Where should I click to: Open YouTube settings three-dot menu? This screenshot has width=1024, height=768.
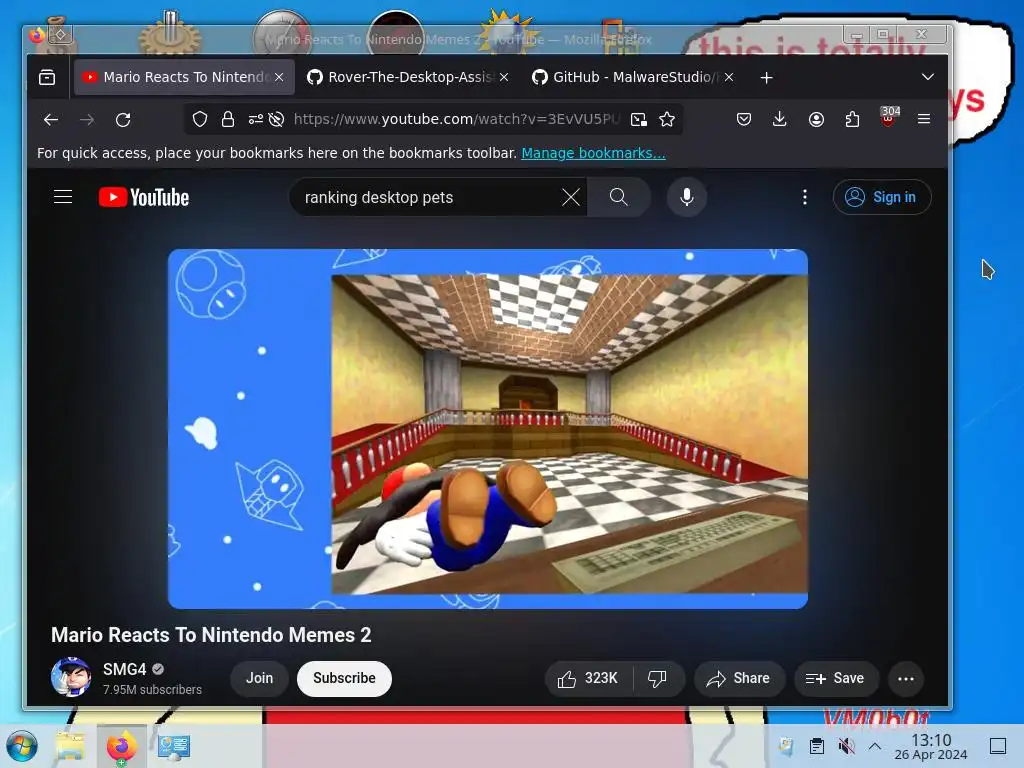coord(805,197)
